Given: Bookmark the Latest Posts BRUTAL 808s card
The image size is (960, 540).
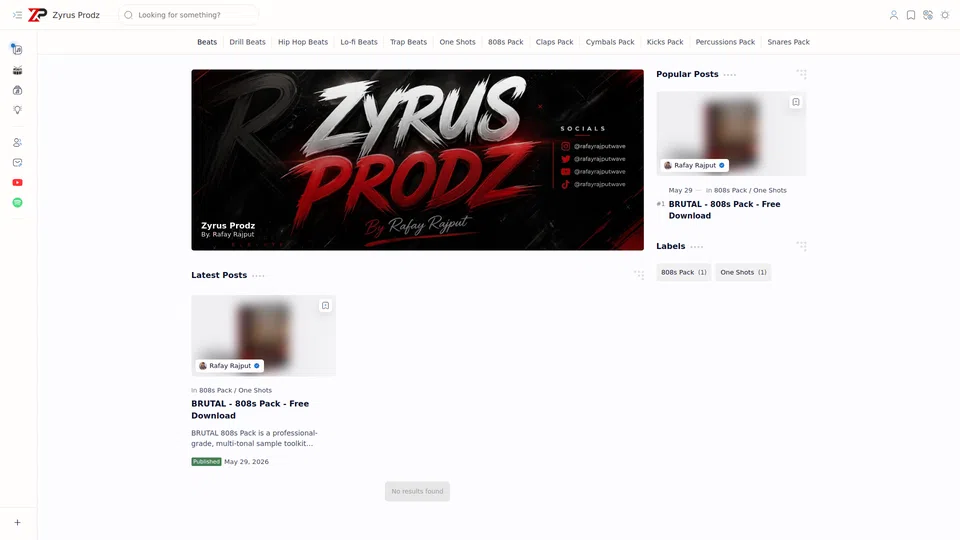Looking at the screenshot, I should pos(325,306).
